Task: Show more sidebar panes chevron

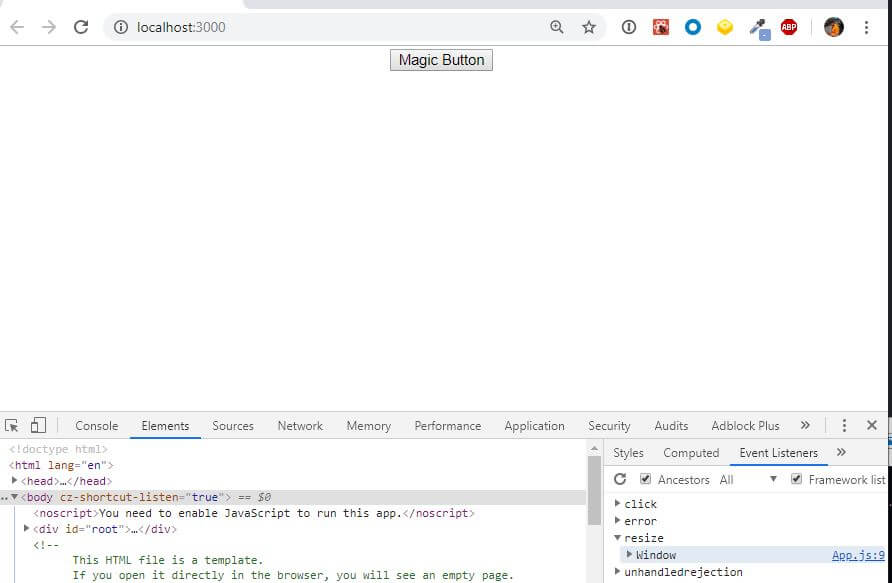Action: 841,452
